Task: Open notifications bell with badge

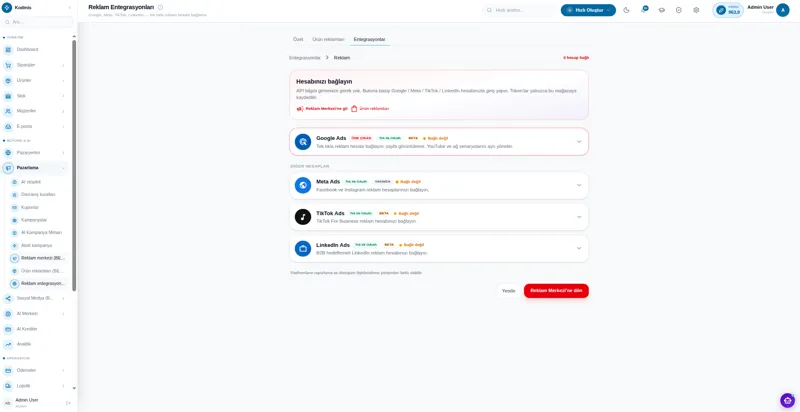Action: coord(644,10)
